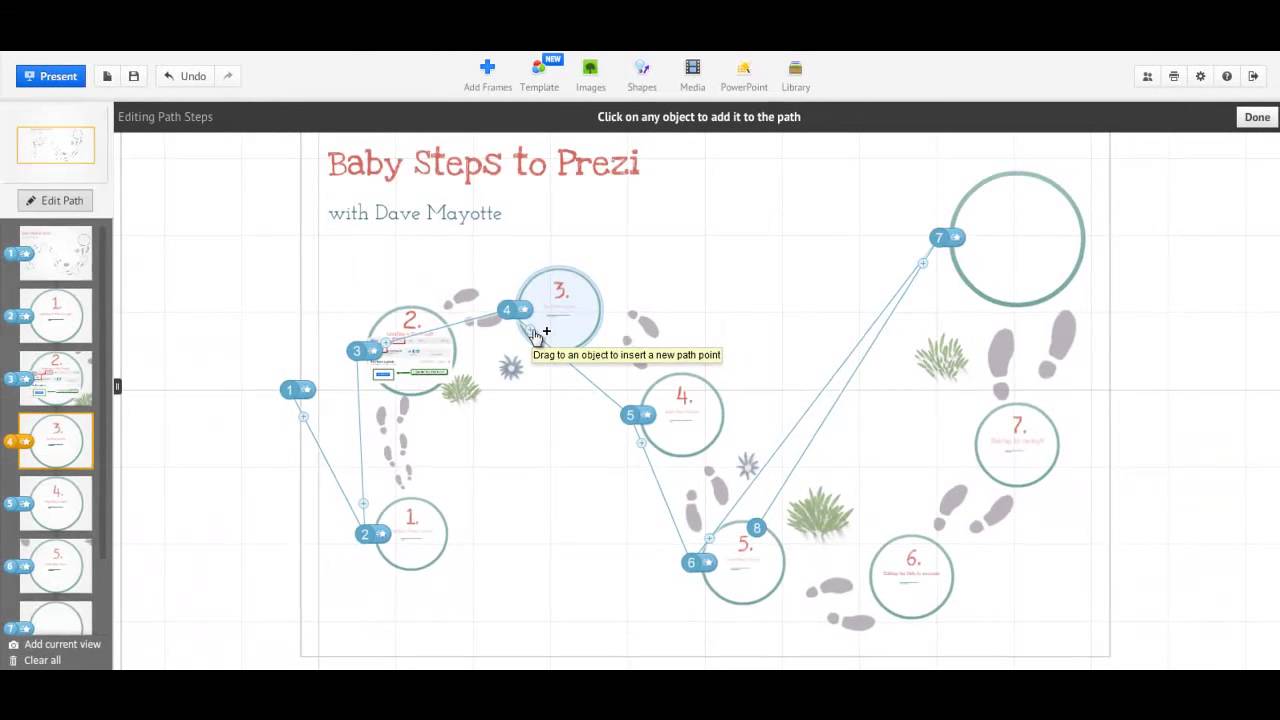Screen dimensions: 1280x720
Task: Click the Undo button
Action: 185,76
